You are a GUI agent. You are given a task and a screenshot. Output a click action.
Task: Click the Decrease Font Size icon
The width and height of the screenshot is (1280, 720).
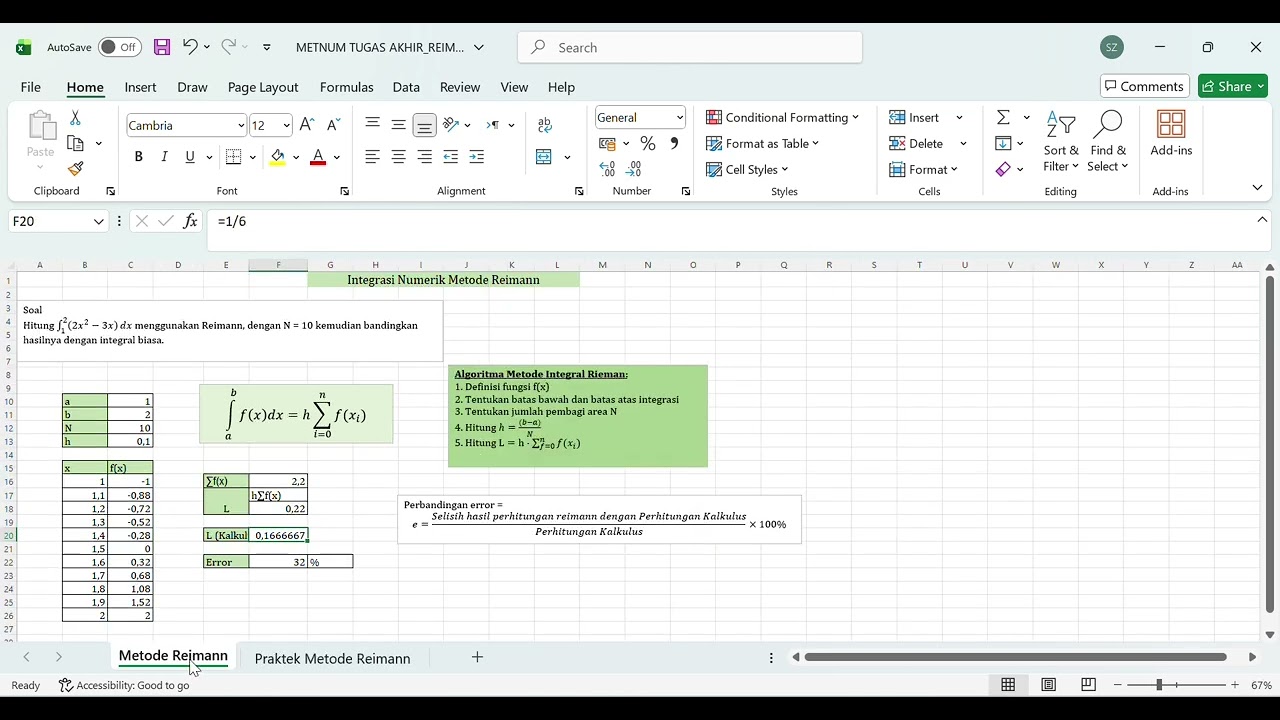click(333, 125)
